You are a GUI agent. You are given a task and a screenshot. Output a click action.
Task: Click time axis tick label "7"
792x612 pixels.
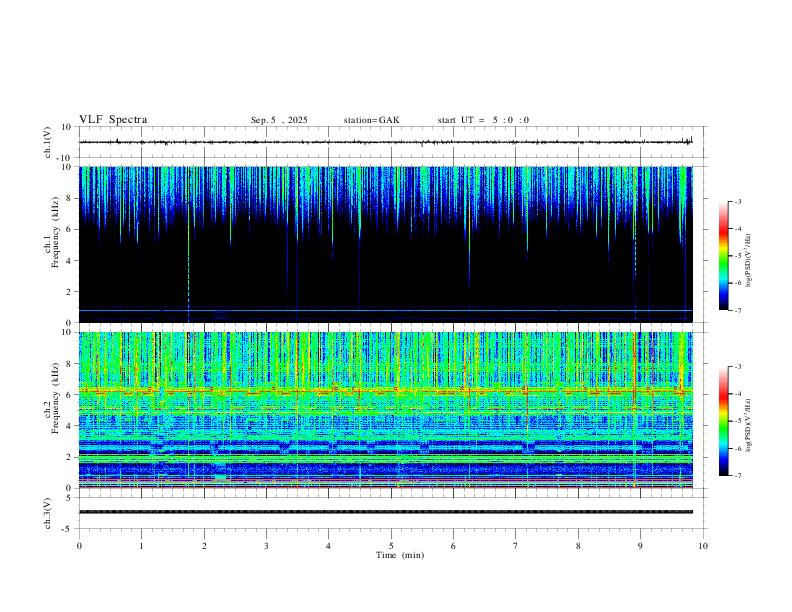click(x=516, y=546)
